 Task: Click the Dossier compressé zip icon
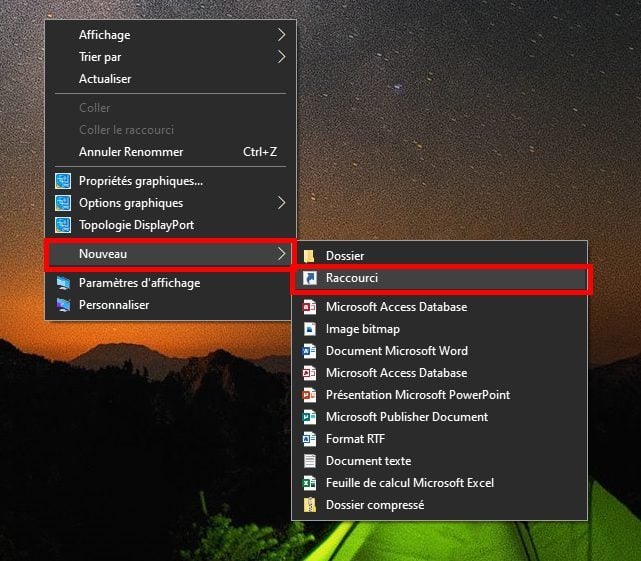pyautogui.click(x=309, y=505)
